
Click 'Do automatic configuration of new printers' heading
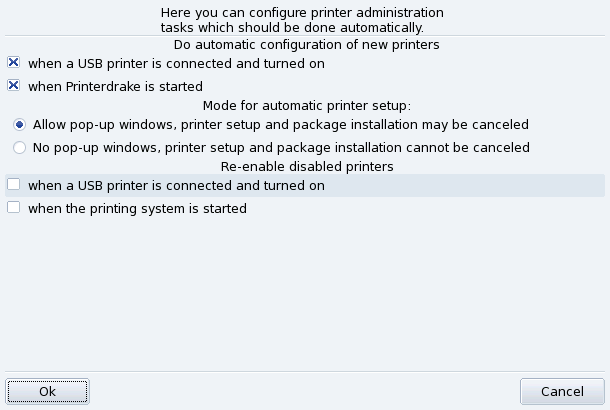[x=306, y=44]
